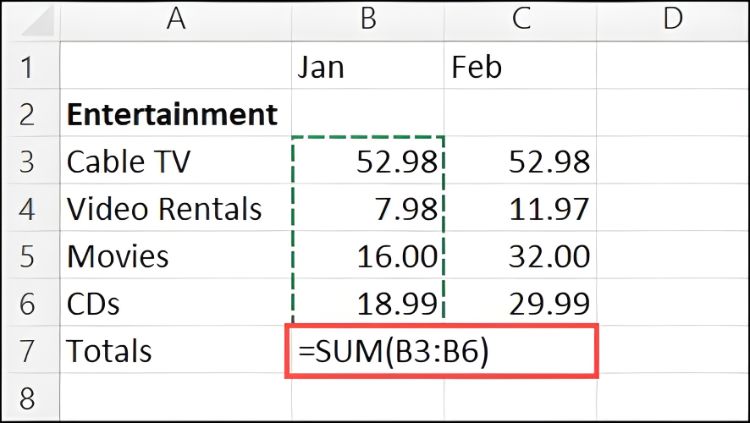Viewport: 750px width, 423px height.
Task: Select the Entertainment cell
Action: point(176,113)
